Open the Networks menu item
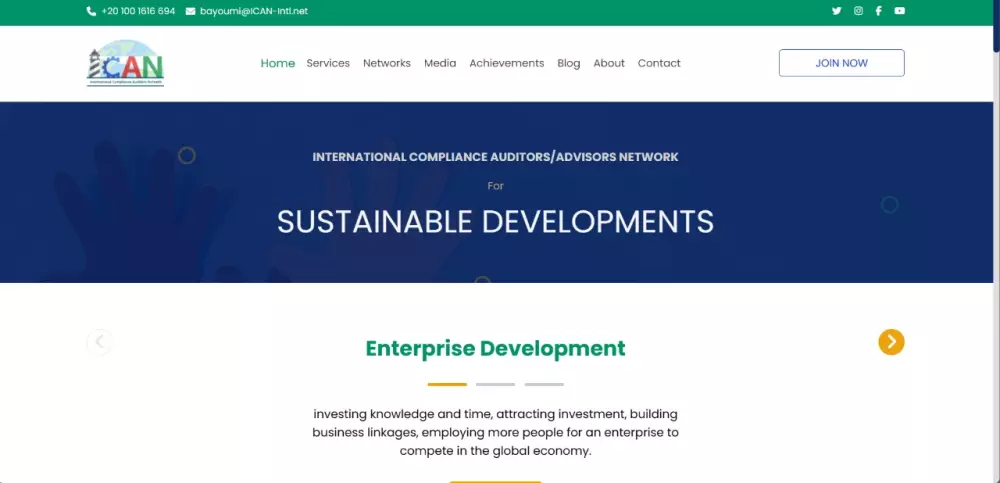 (386, 63)
